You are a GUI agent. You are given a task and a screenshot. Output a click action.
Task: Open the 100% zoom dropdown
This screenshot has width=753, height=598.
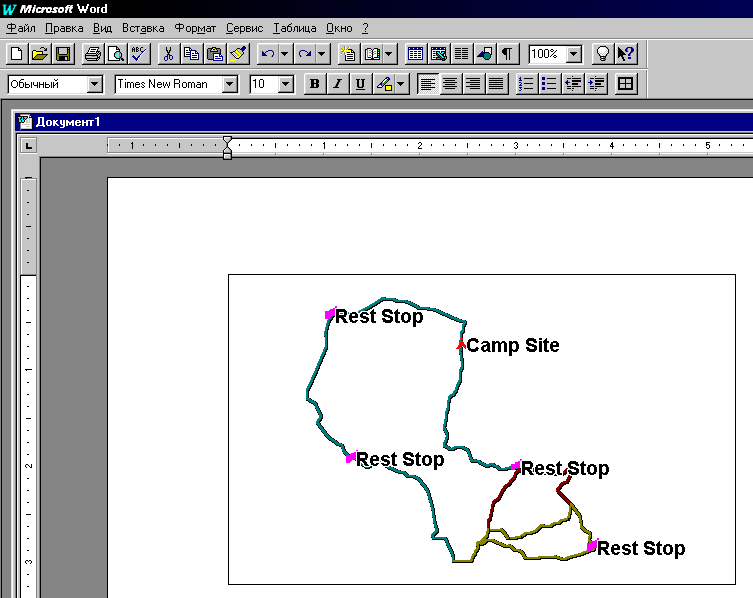574,54
